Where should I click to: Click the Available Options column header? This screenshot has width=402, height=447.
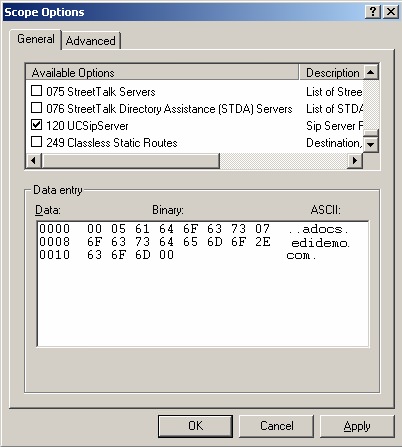pyautogui.click(x=162, y=73)
